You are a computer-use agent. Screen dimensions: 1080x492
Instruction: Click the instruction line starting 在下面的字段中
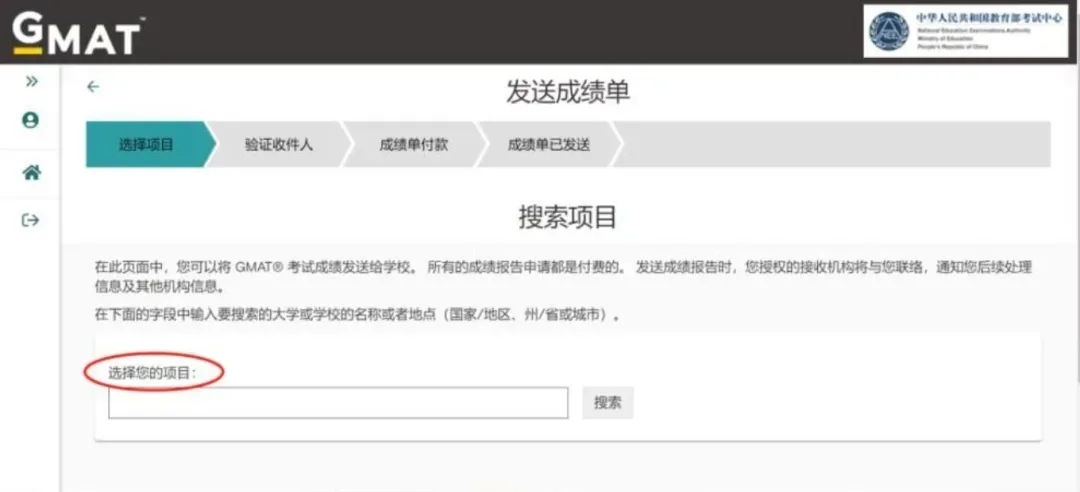tap(357, 316)
